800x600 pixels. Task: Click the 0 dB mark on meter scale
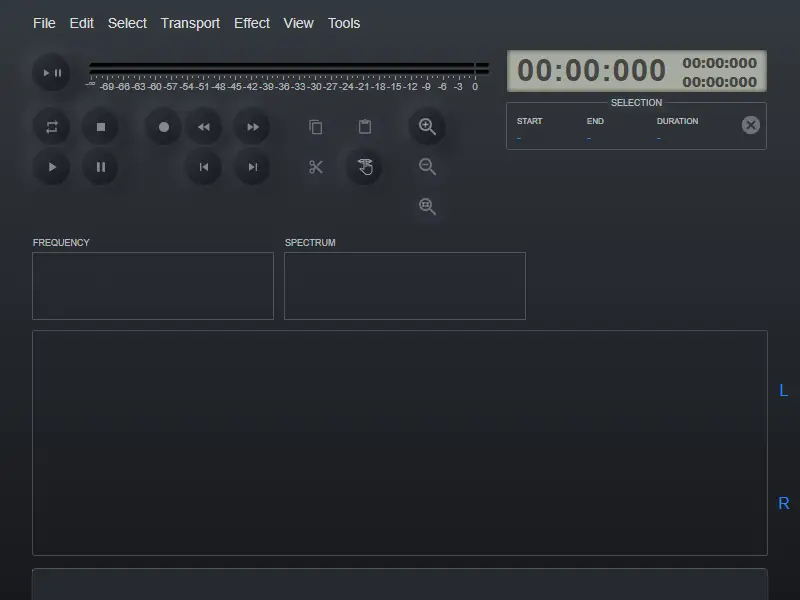[x=475, y=87]
